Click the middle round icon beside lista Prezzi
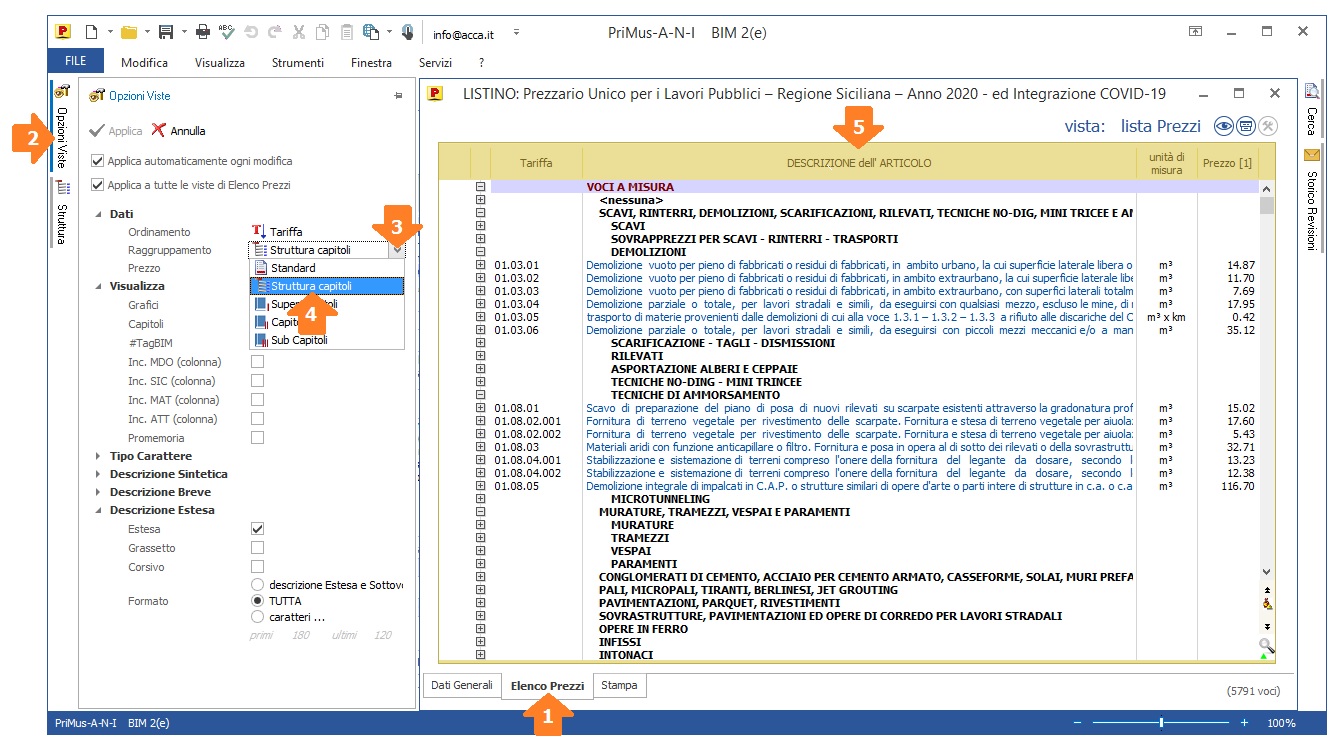Image resolution: width=1344 pixels, height=752 pixels. [1245, 126]
